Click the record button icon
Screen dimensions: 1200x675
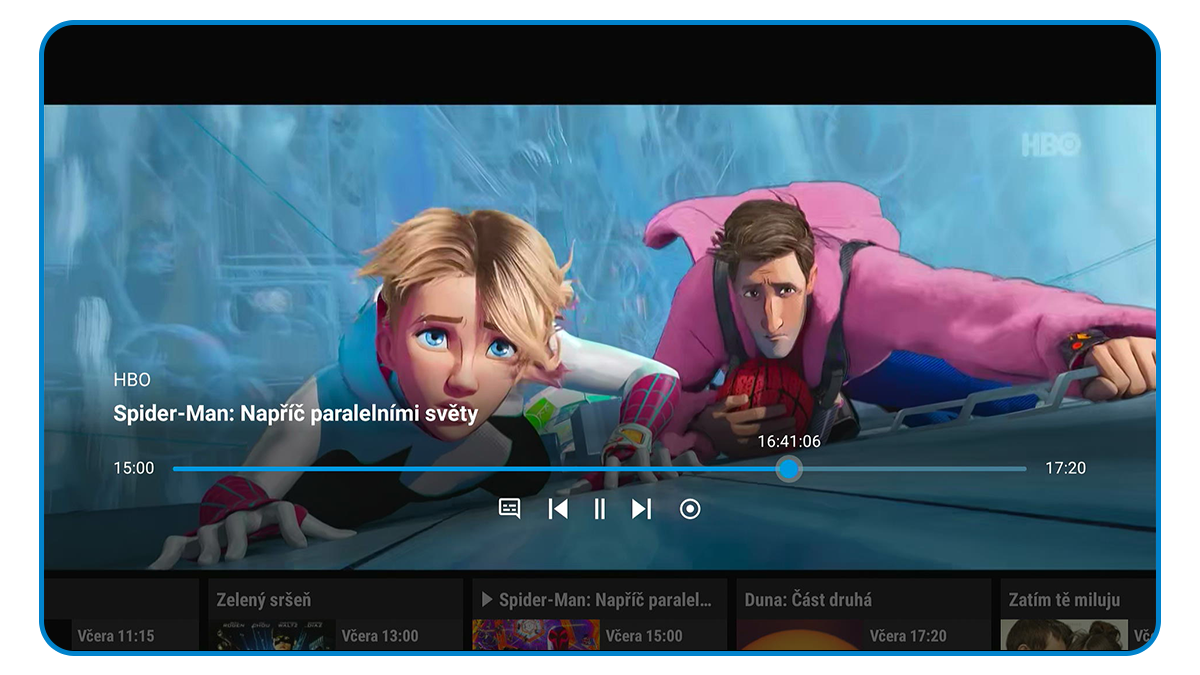pyautogui.click(x=690, y=509)
